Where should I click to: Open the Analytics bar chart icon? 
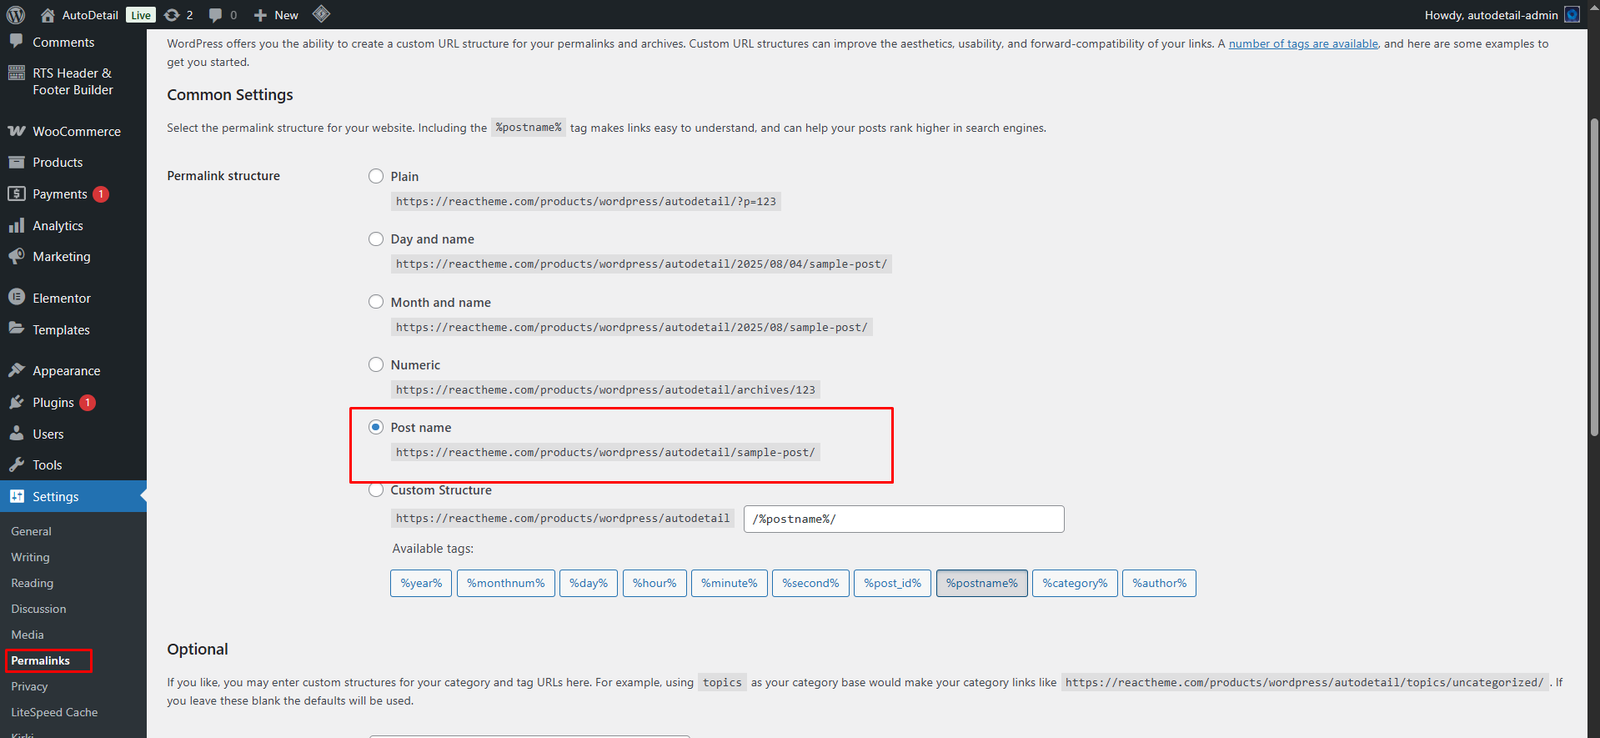16,225
